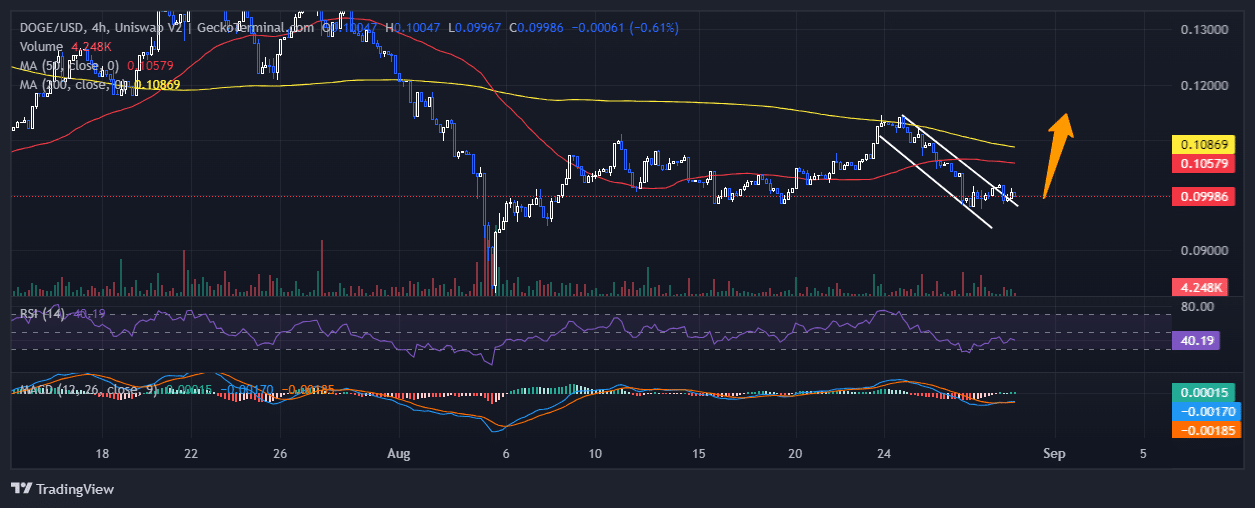Click the TradingView logo icon
The height and width of the screenshot is (508, 1255).
pyautogui.click(x=21, y=489)
